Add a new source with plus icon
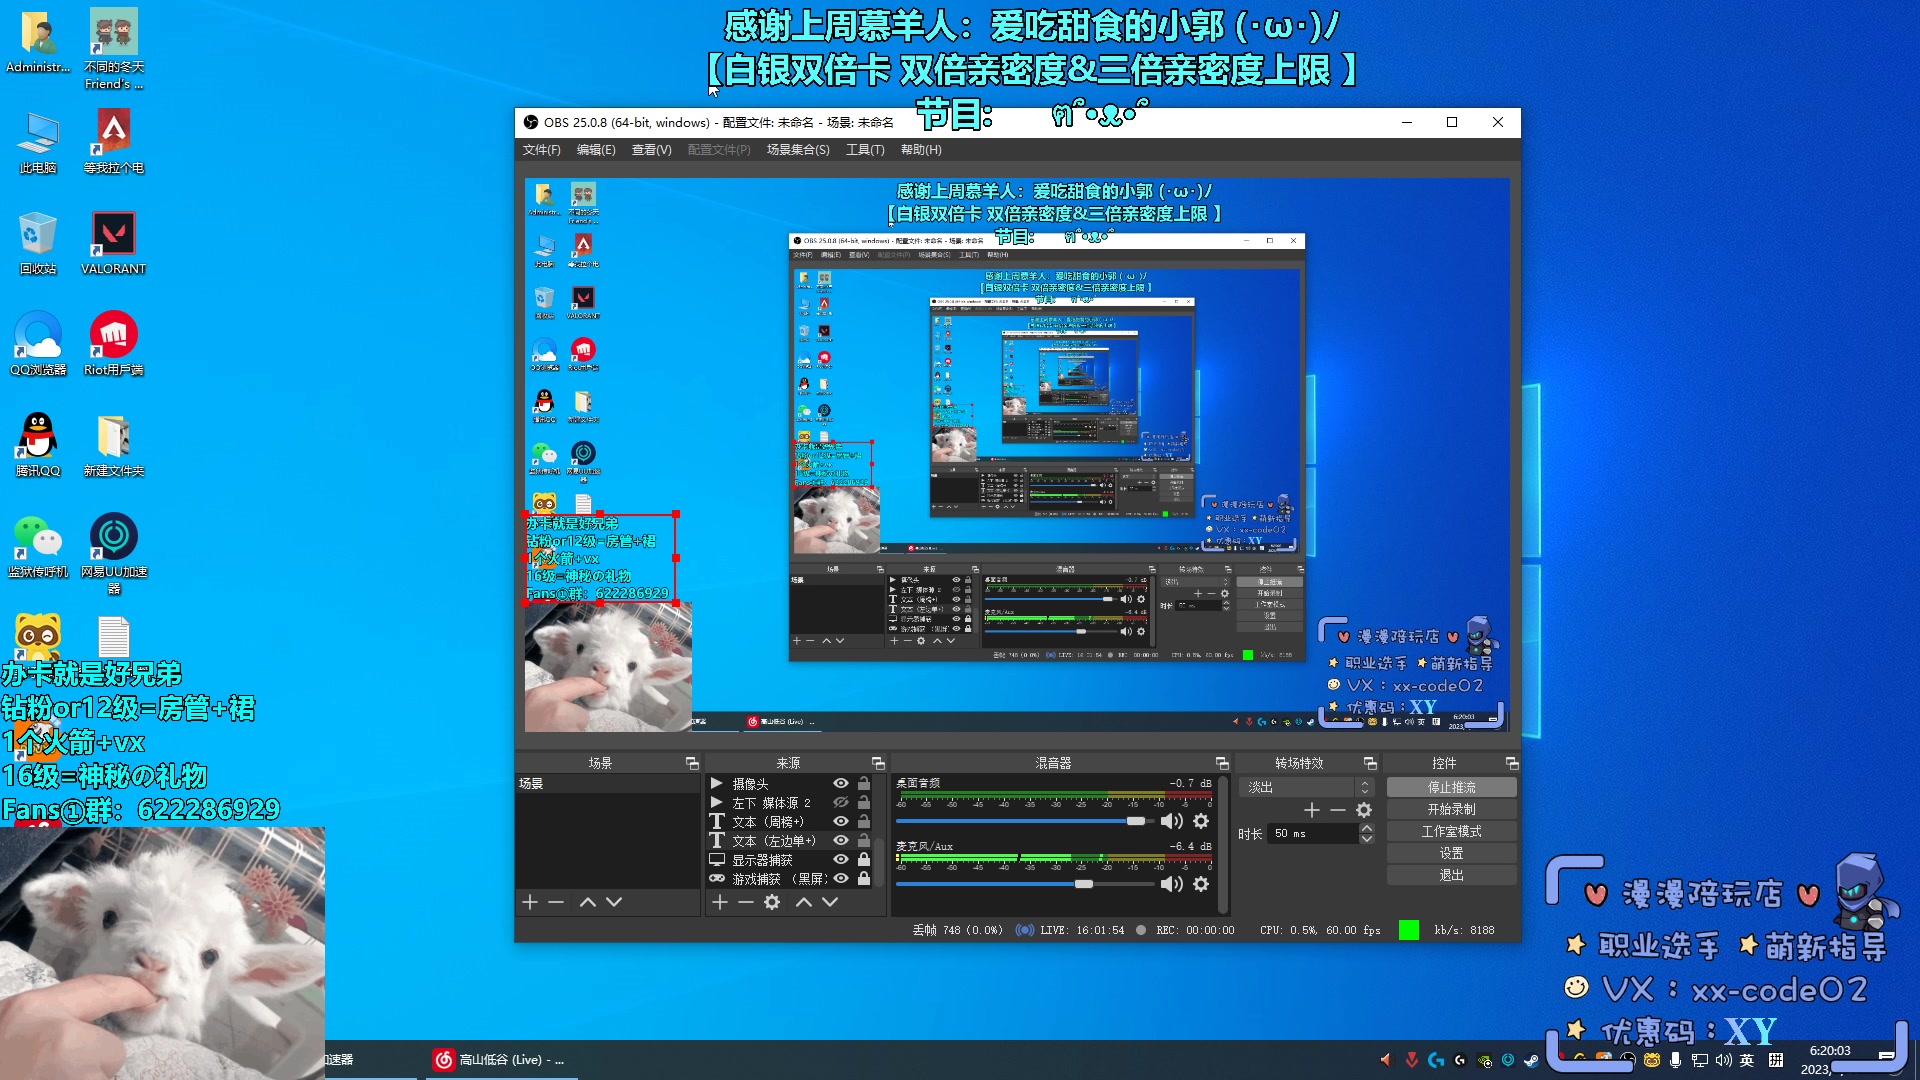1920x1080 pixels. pos(719,902)
